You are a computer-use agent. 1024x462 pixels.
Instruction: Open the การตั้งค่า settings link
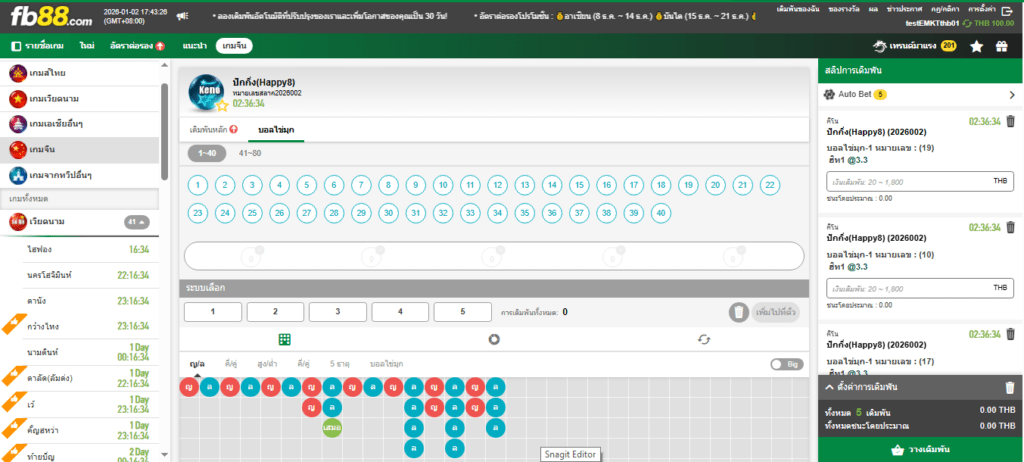click(x=982, y=9)
